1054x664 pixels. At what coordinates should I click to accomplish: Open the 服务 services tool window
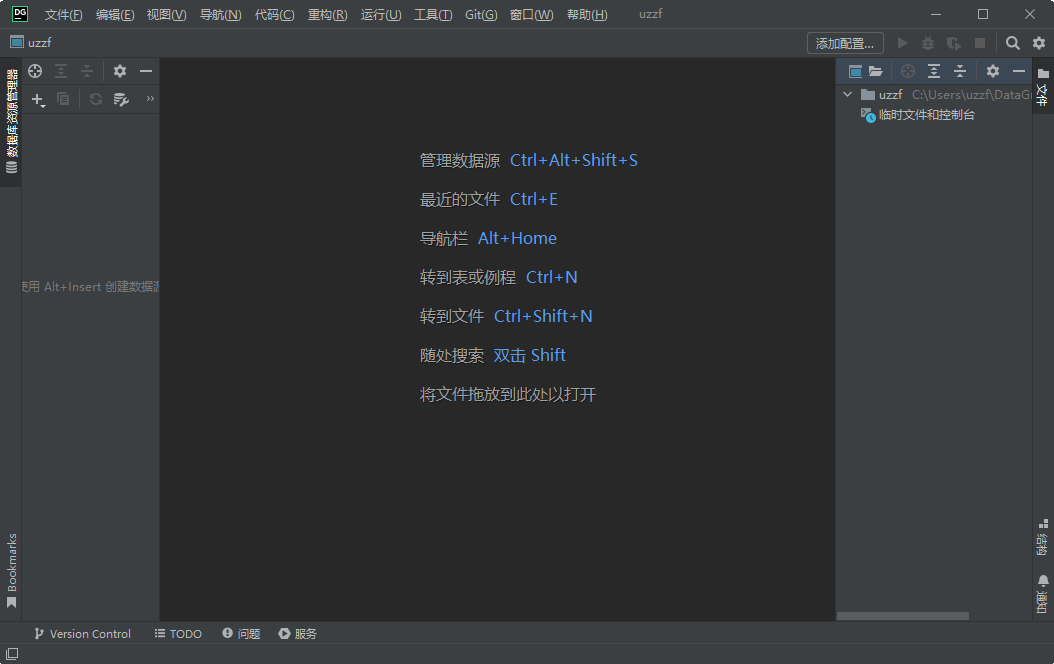tap(298, 634)
